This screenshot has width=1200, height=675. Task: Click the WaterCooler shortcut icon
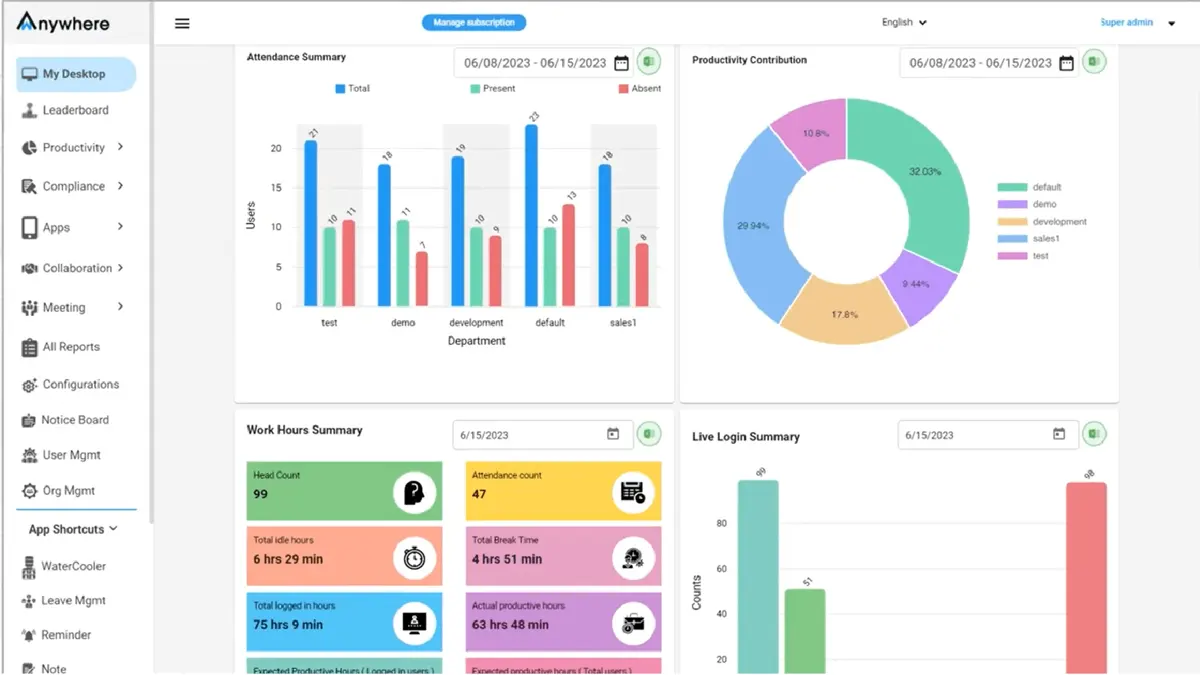[x=30, y=567]
